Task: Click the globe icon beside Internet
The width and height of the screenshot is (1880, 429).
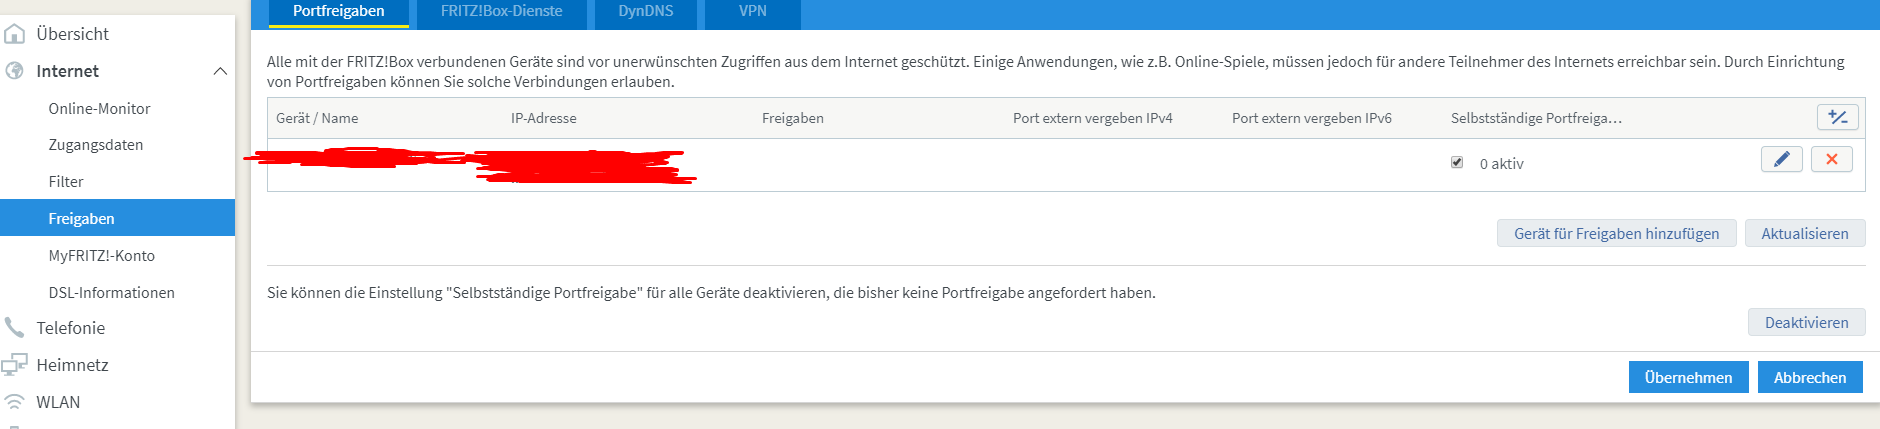Action: (x=14, y=71)
